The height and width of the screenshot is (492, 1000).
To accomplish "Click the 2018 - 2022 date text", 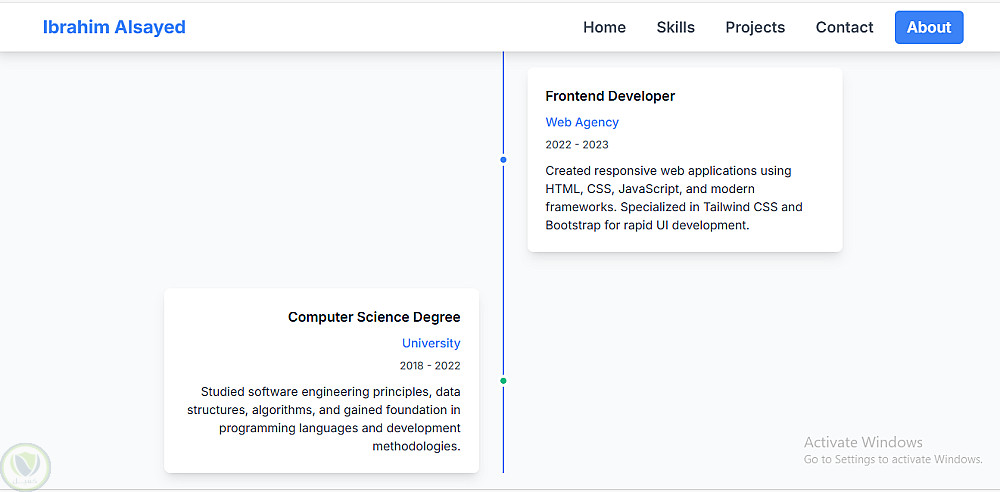I will click(430, 366).
